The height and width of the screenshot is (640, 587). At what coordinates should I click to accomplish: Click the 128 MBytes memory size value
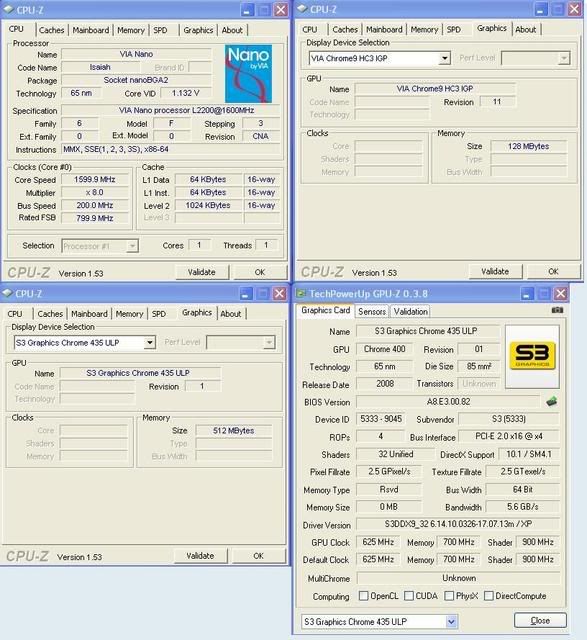tap(528, 146)
